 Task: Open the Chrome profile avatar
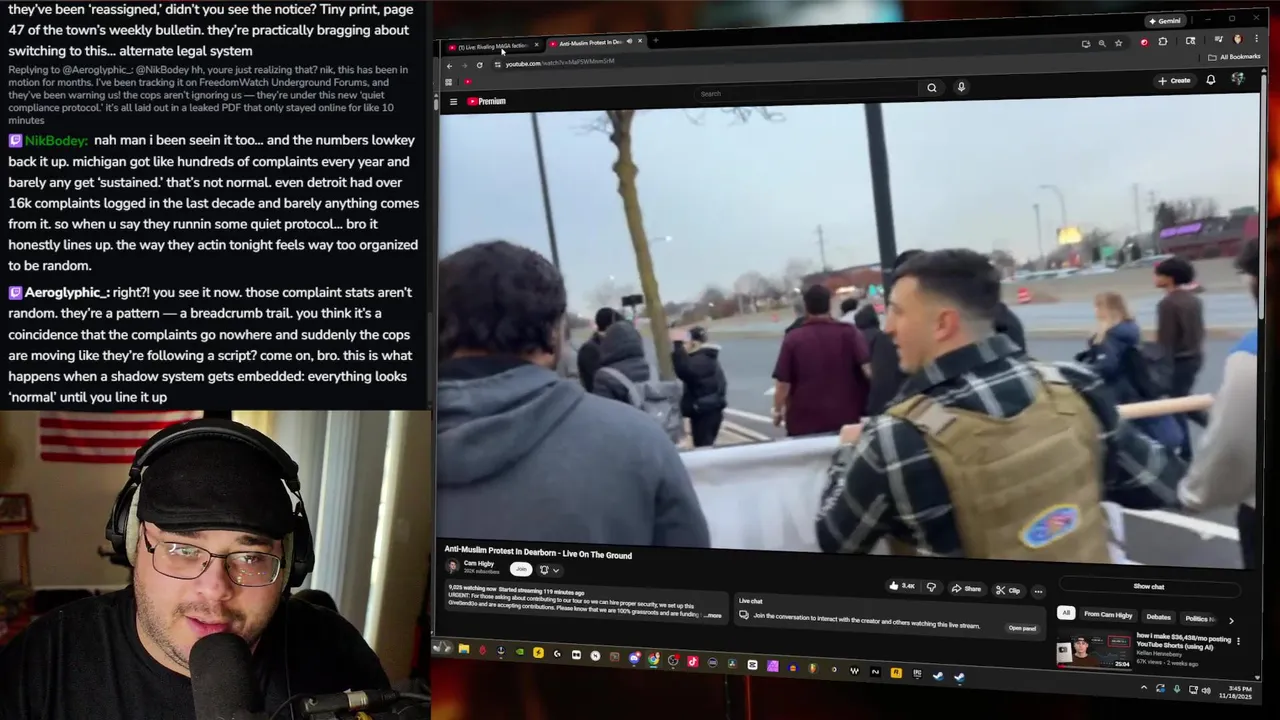(1238, 39)
